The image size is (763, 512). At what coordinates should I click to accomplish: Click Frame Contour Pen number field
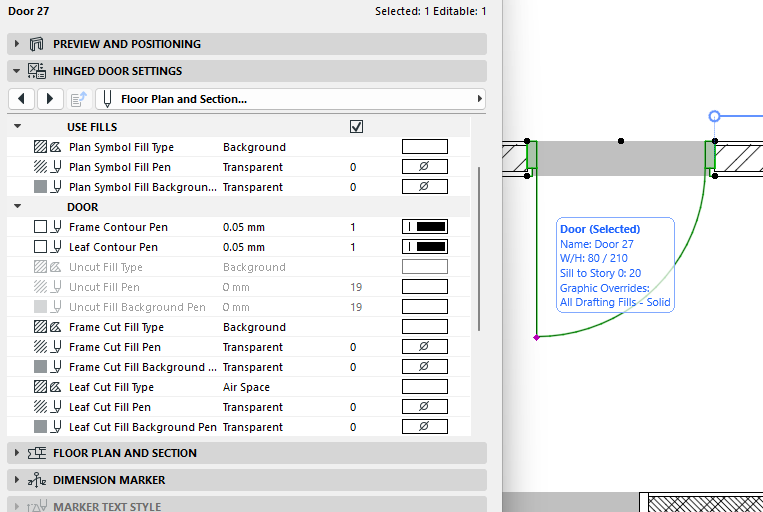pos(353,227)
